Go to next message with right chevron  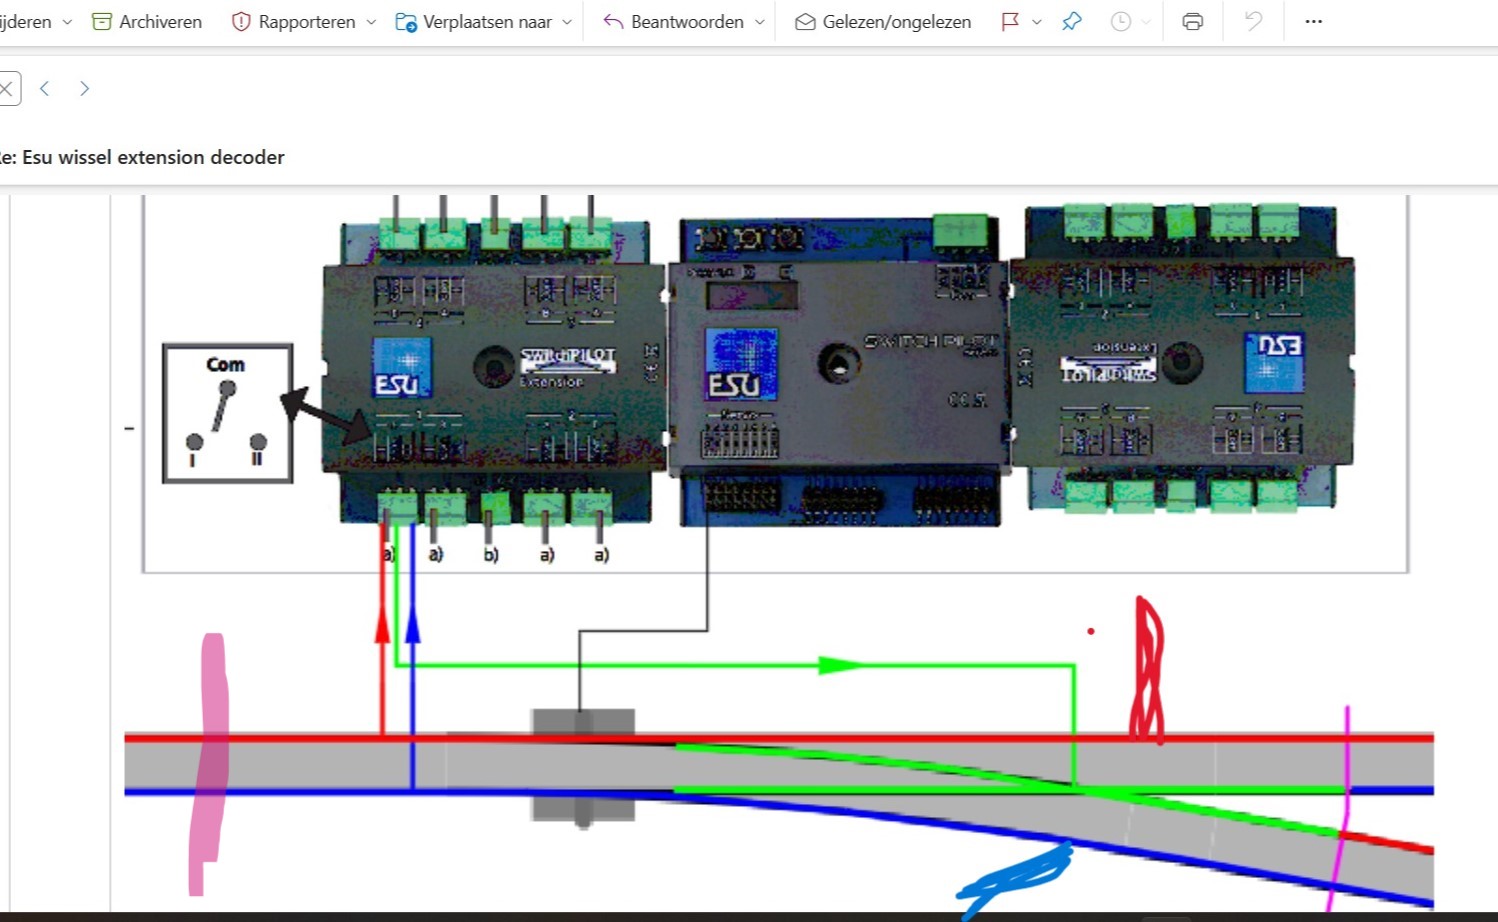(84, 88)
